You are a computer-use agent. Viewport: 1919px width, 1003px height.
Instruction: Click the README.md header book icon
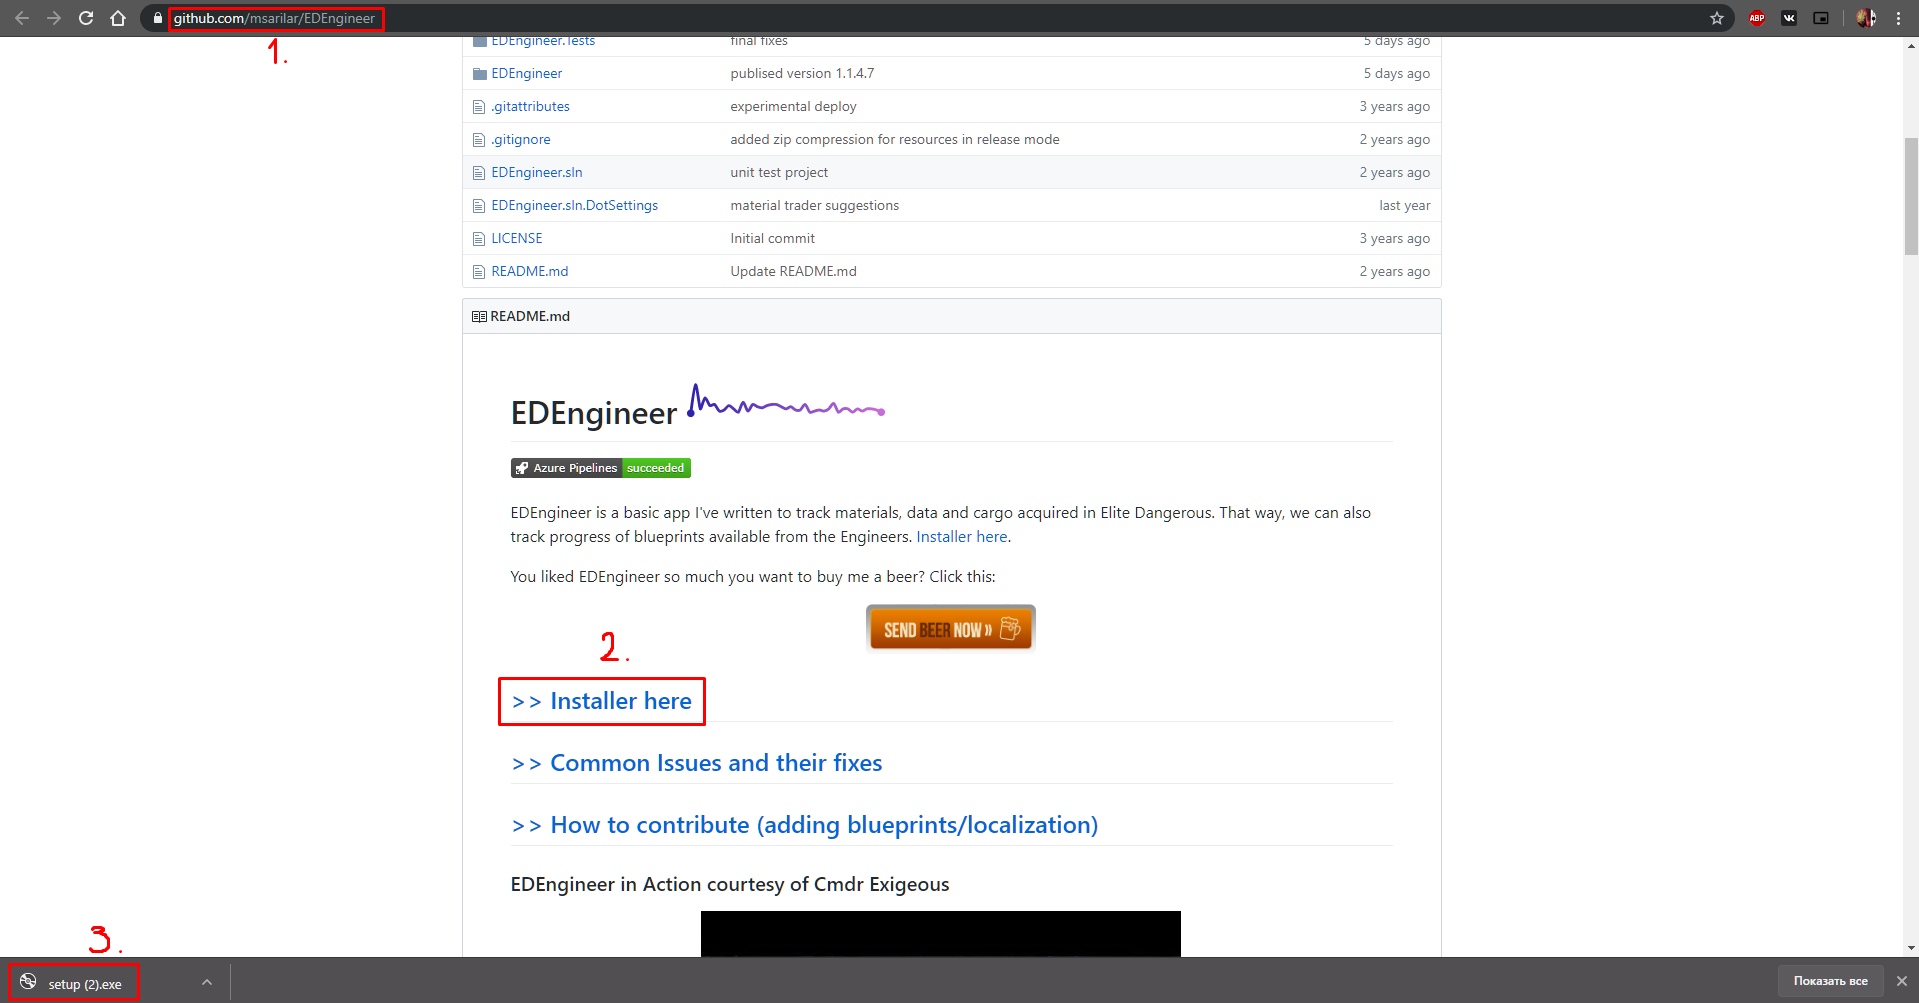click(x=479, y=316)
